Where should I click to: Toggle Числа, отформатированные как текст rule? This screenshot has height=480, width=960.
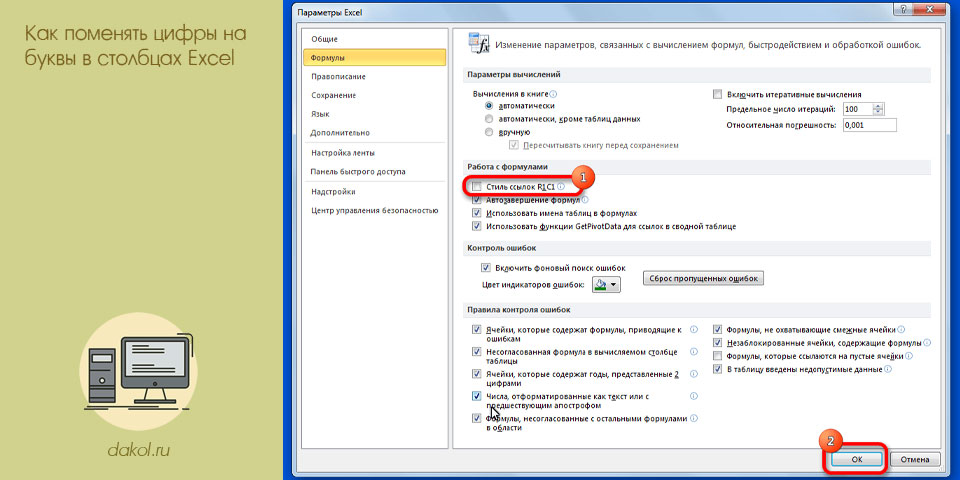477,396
